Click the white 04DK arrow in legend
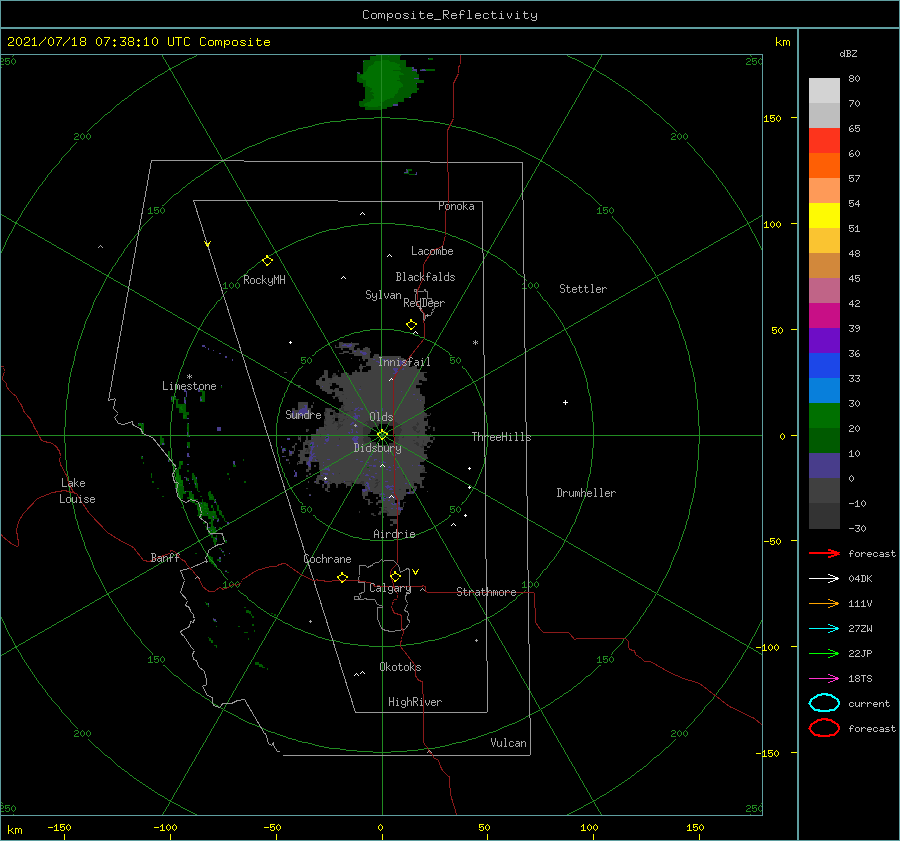Viewport: 900px width, 841px height. click(824, 579)
